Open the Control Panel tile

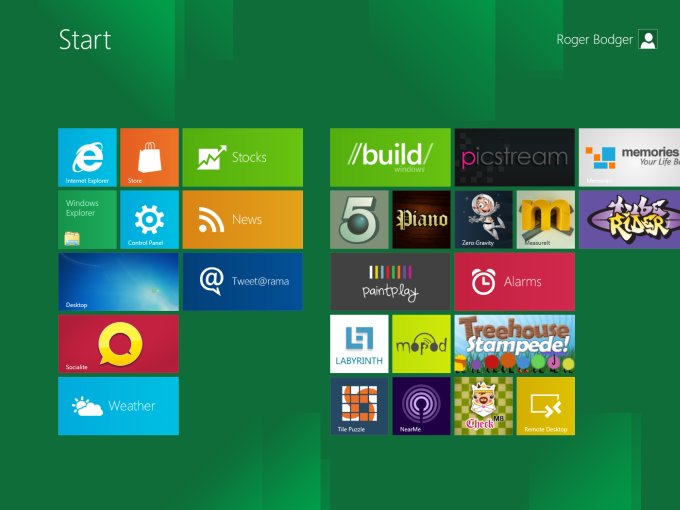[149, 219]
